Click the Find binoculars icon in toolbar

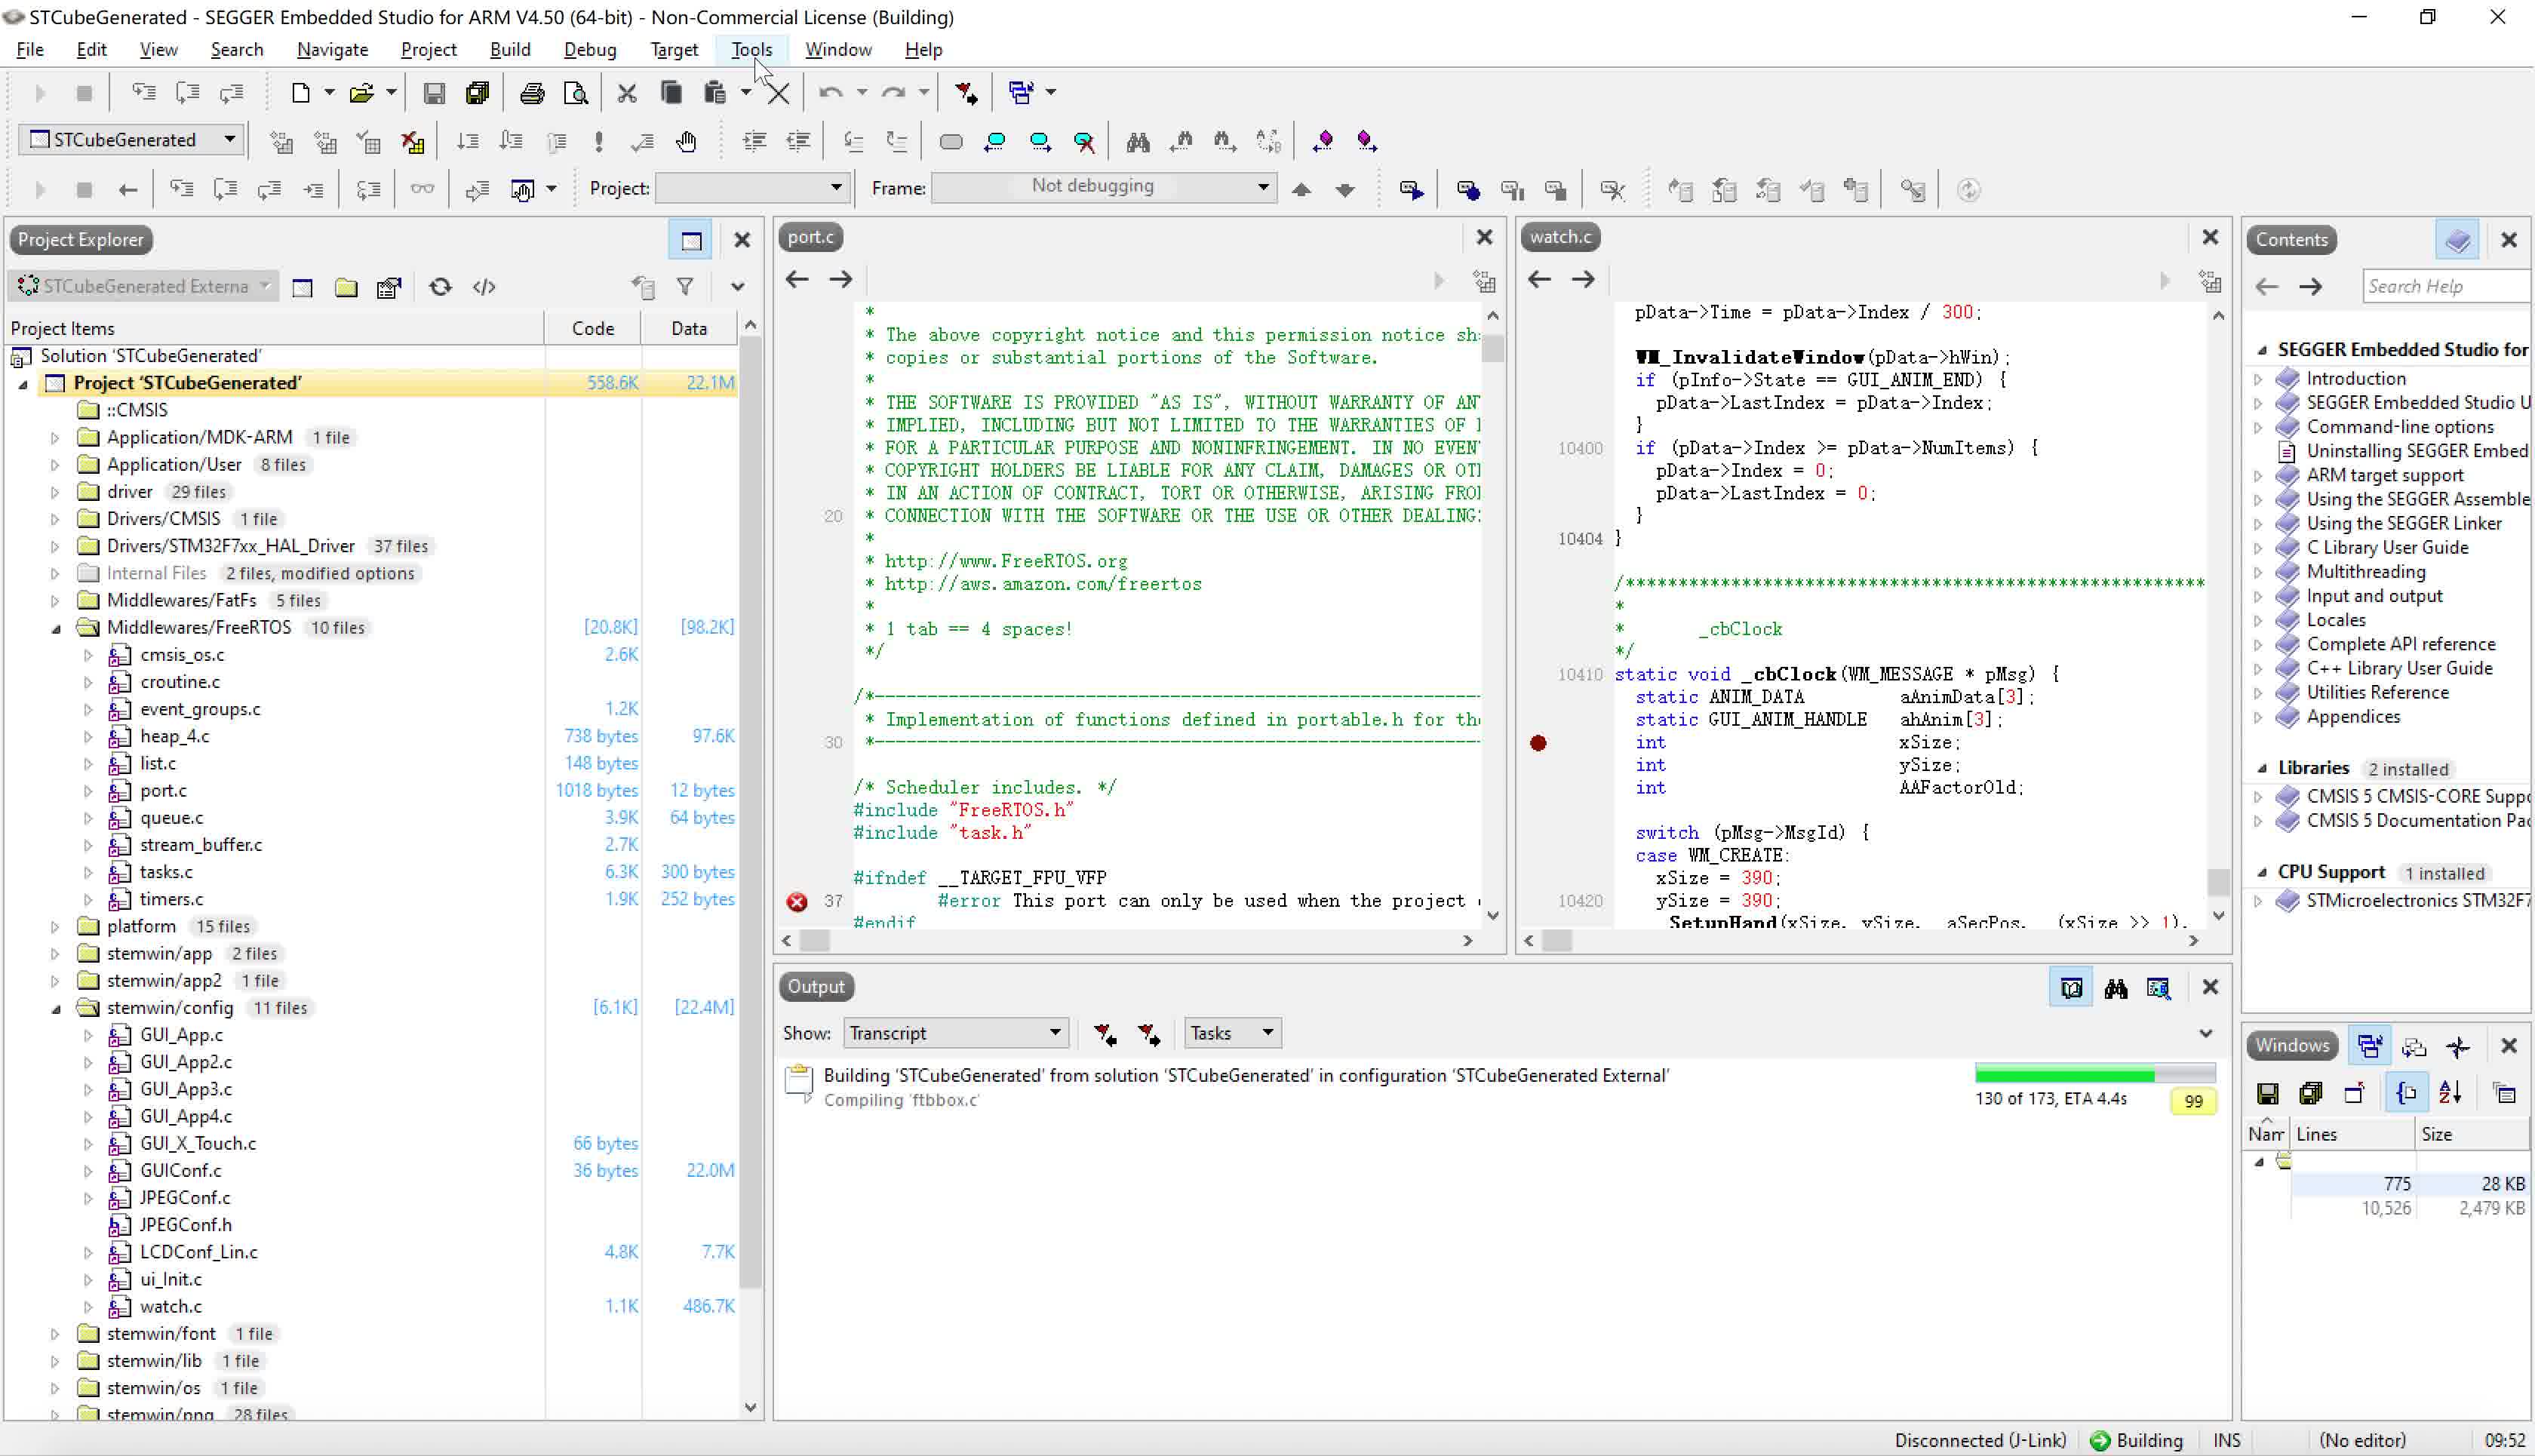(x=1137, y=141)
